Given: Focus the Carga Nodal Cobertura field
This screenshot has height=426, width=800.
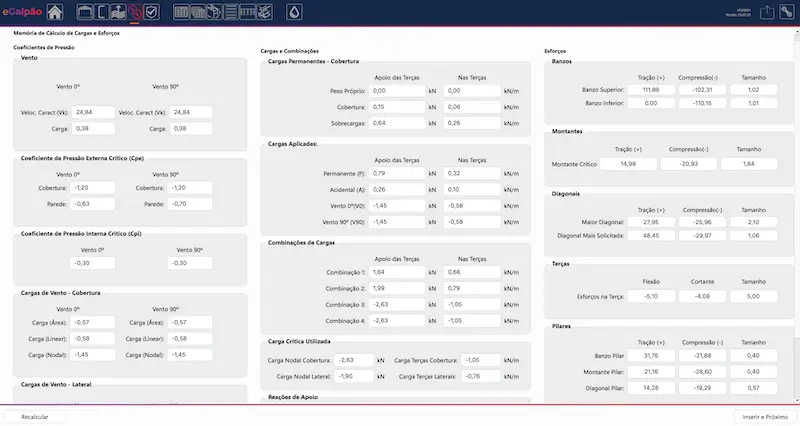Looking at the screenshot, I should tap(355, 359).
